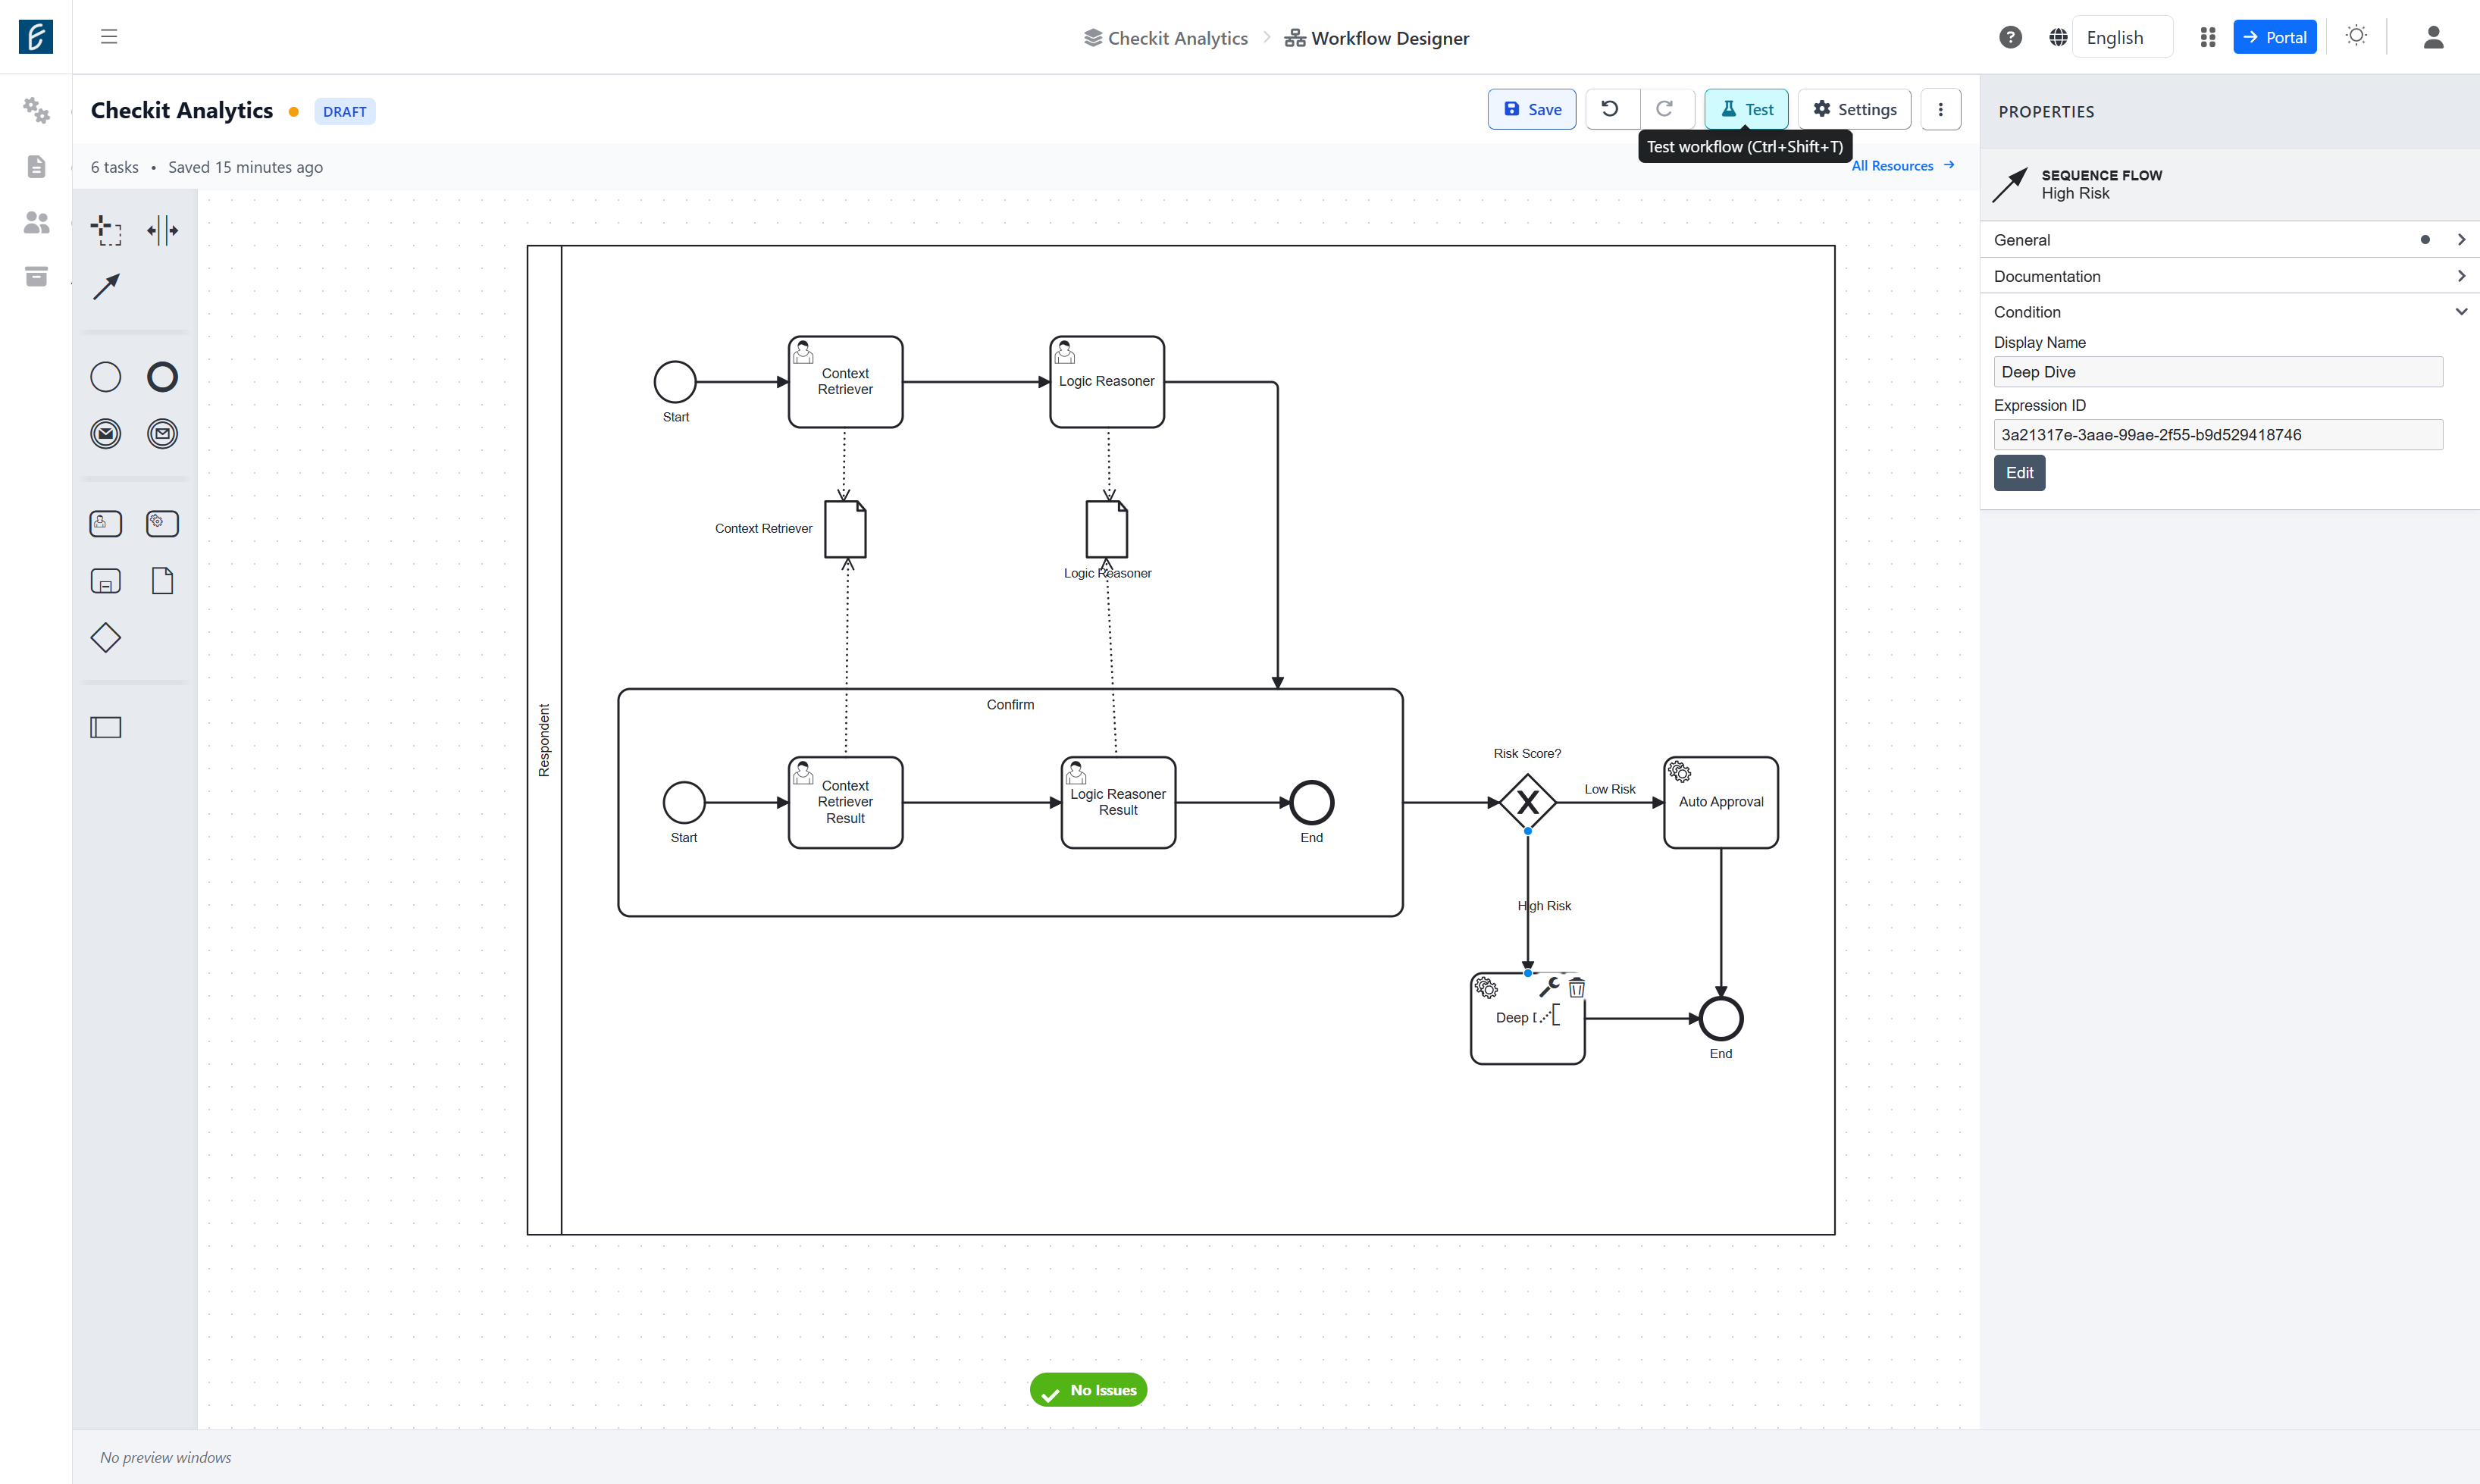Click the wrench icon on Deep Dive task
Viewport: 2480px width, 1484px height.
tap(1549, 987)
